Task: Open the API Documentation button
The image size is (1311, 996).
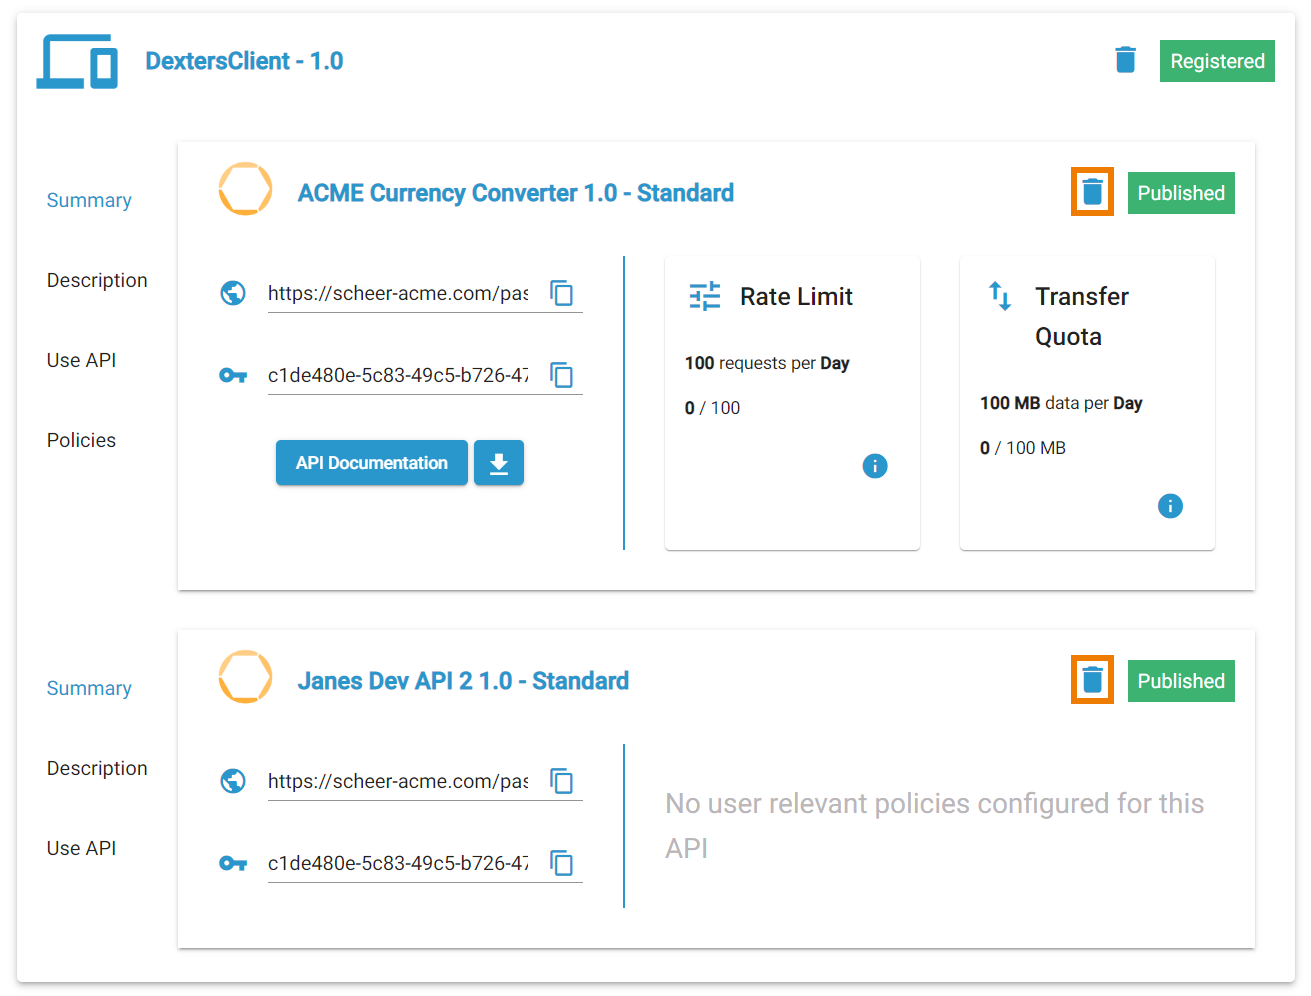Action: tap(371, 463)
